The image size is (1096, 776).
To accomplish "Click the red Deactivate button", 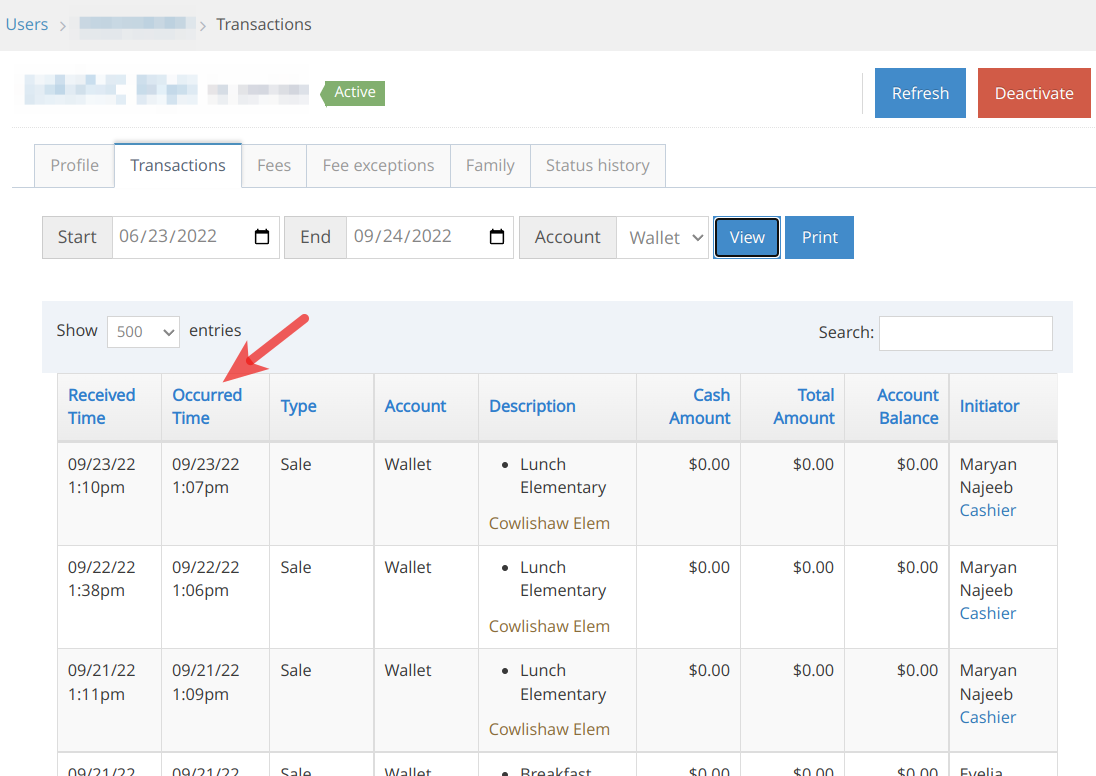I will [x=1034, y=93].
